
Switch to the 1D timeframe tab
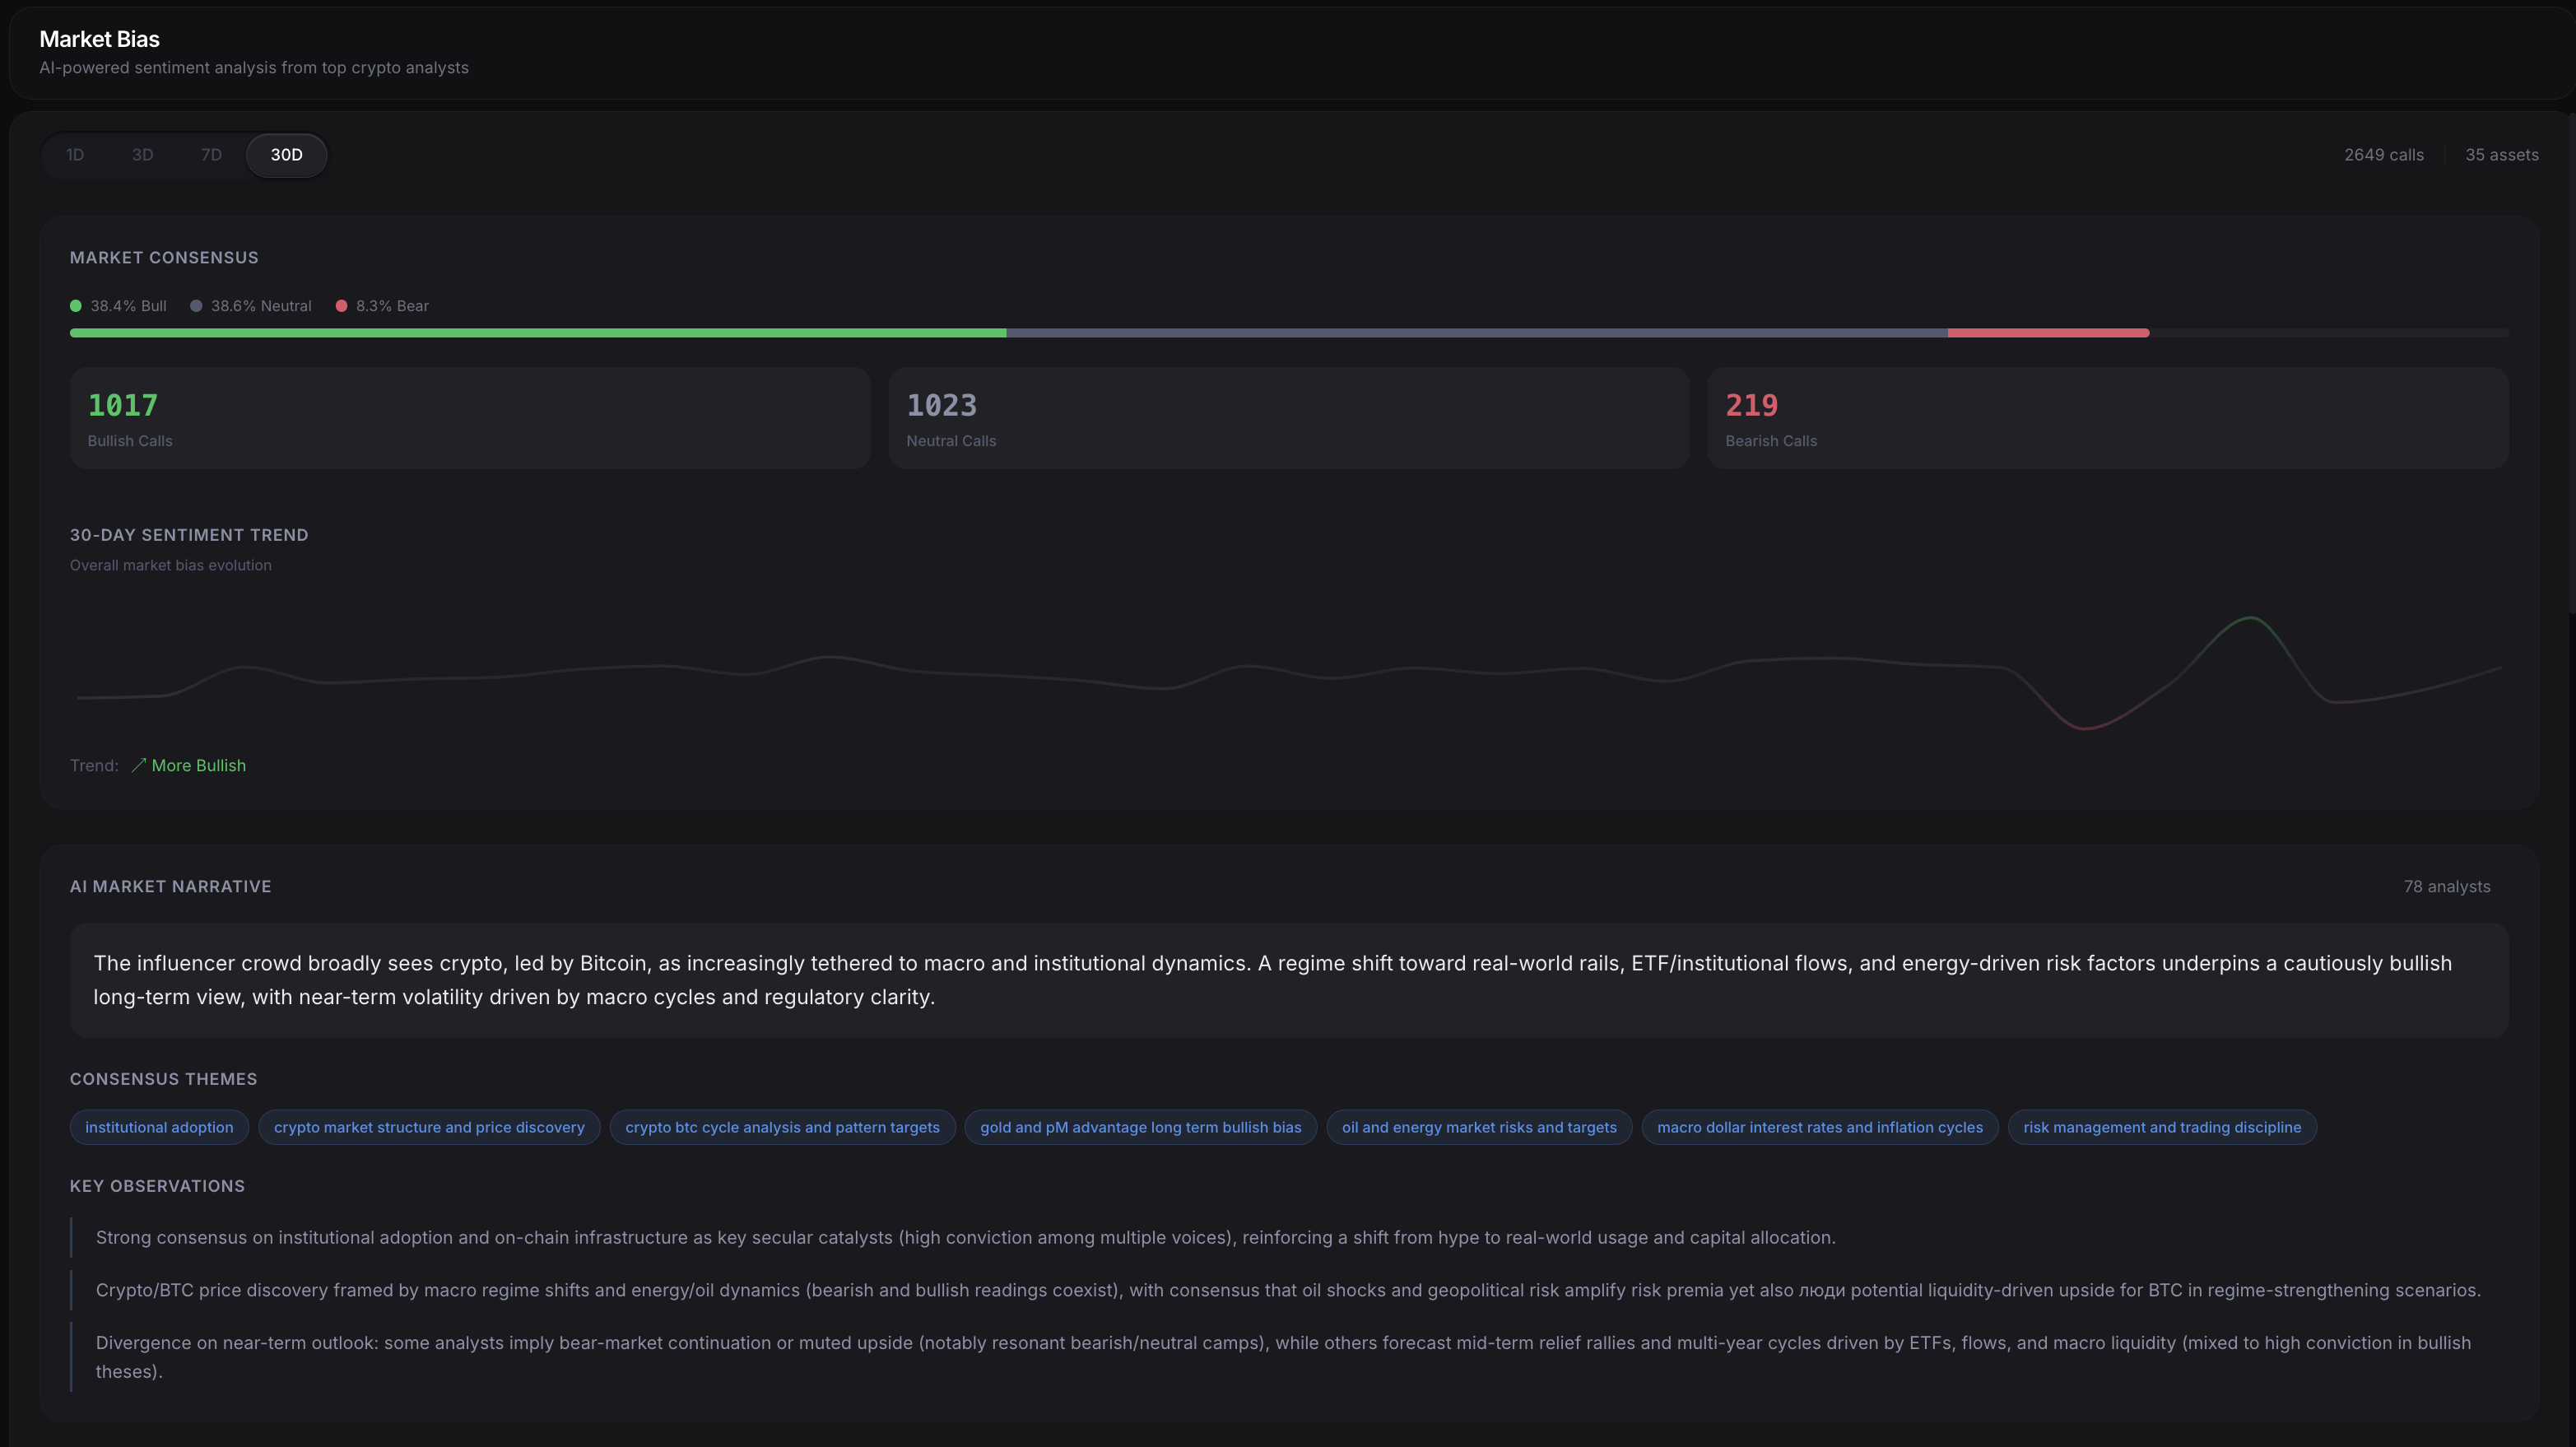(x=75, y=155)
